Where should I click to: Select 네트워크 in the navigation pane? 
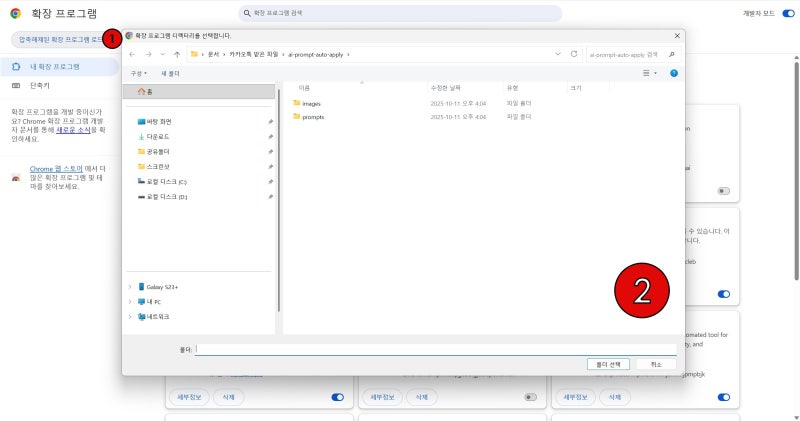[x=154, y=317]
